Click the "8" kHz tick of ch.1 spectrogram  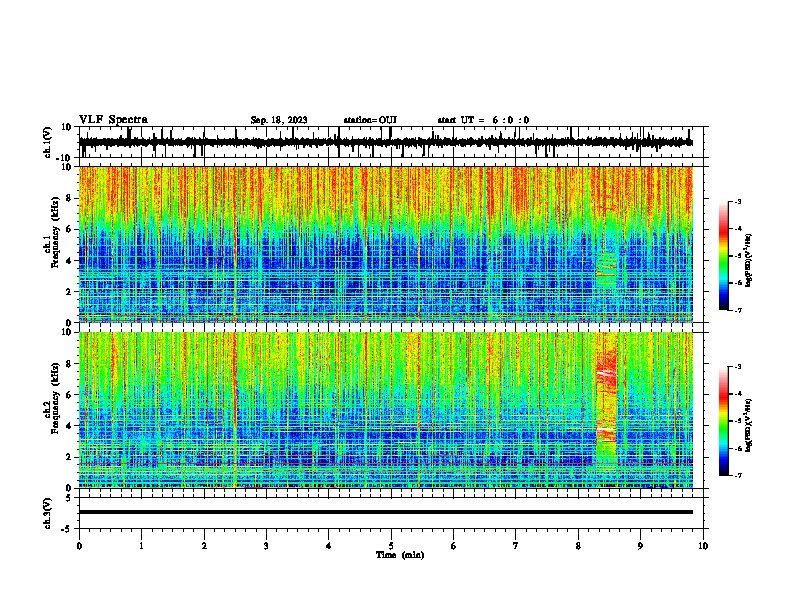point(69,198)
